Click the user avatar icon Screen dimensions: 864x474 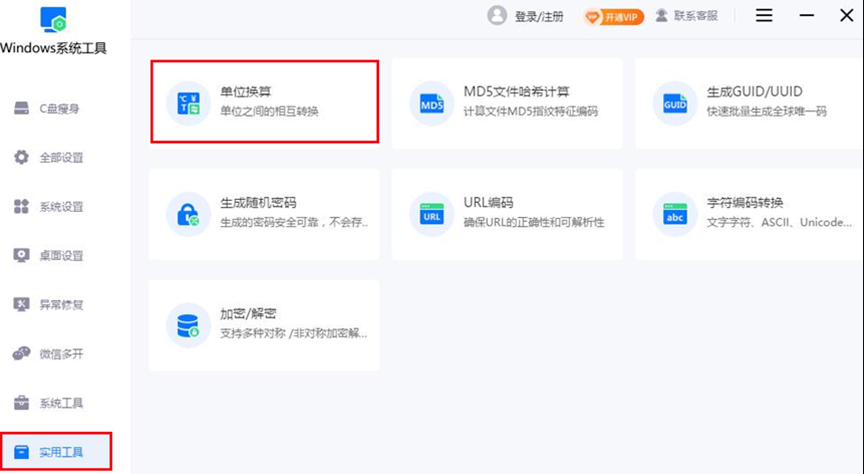point(497,15)
